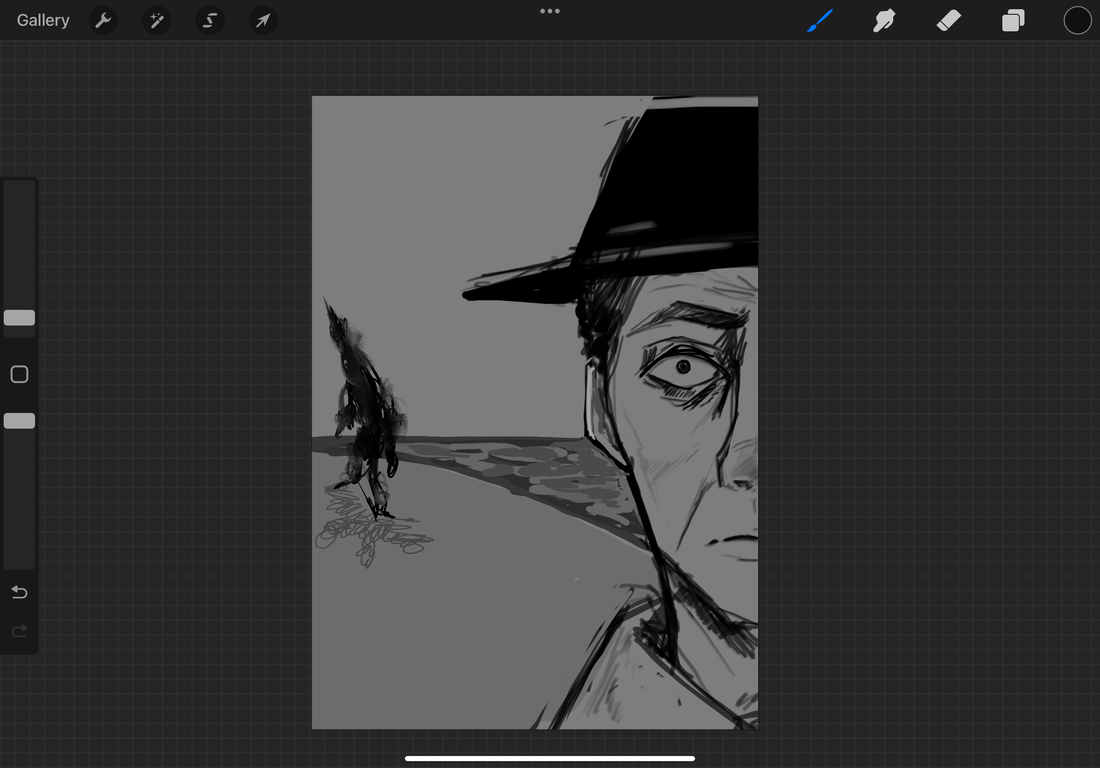Undo the last stroke
The width and height of the screenshot is (1100, 768).
click(x=19, y=592)
